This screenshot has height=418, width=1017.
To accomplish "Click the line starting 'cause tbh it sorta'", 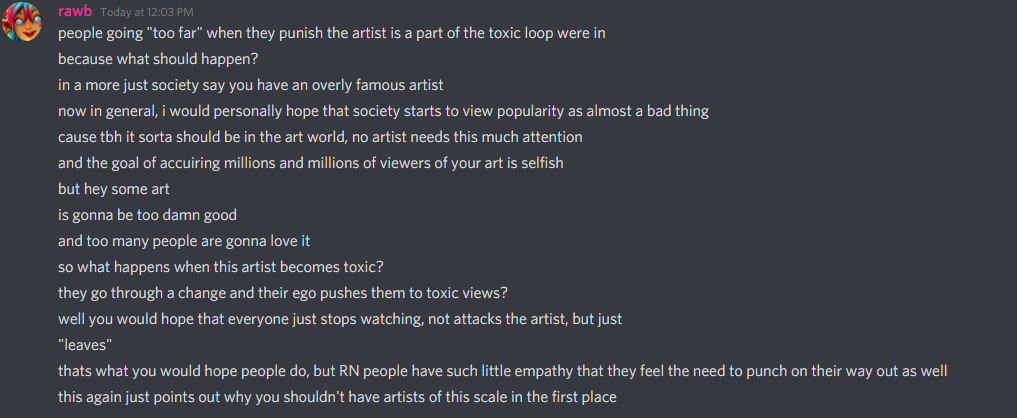I will pos(320,137).
